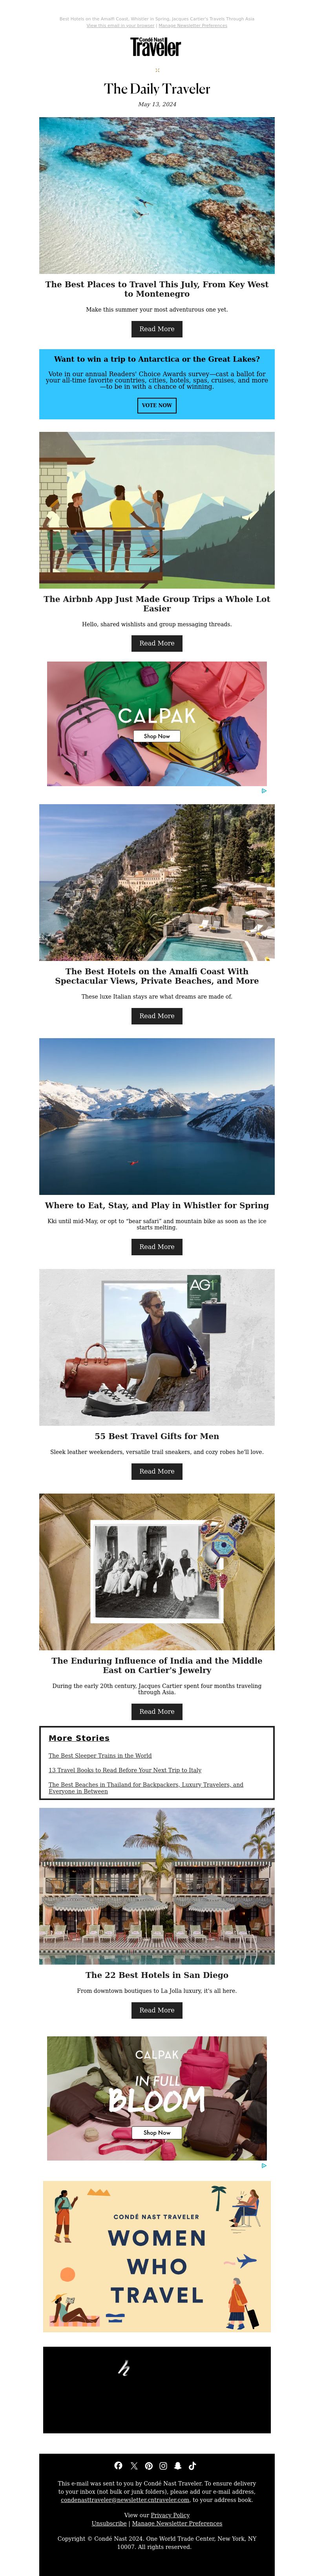Viewport: 314px width, 2576px height.
Task: Click Shop Now on the Calpak backpacks ad
Action: coord(157,736)
